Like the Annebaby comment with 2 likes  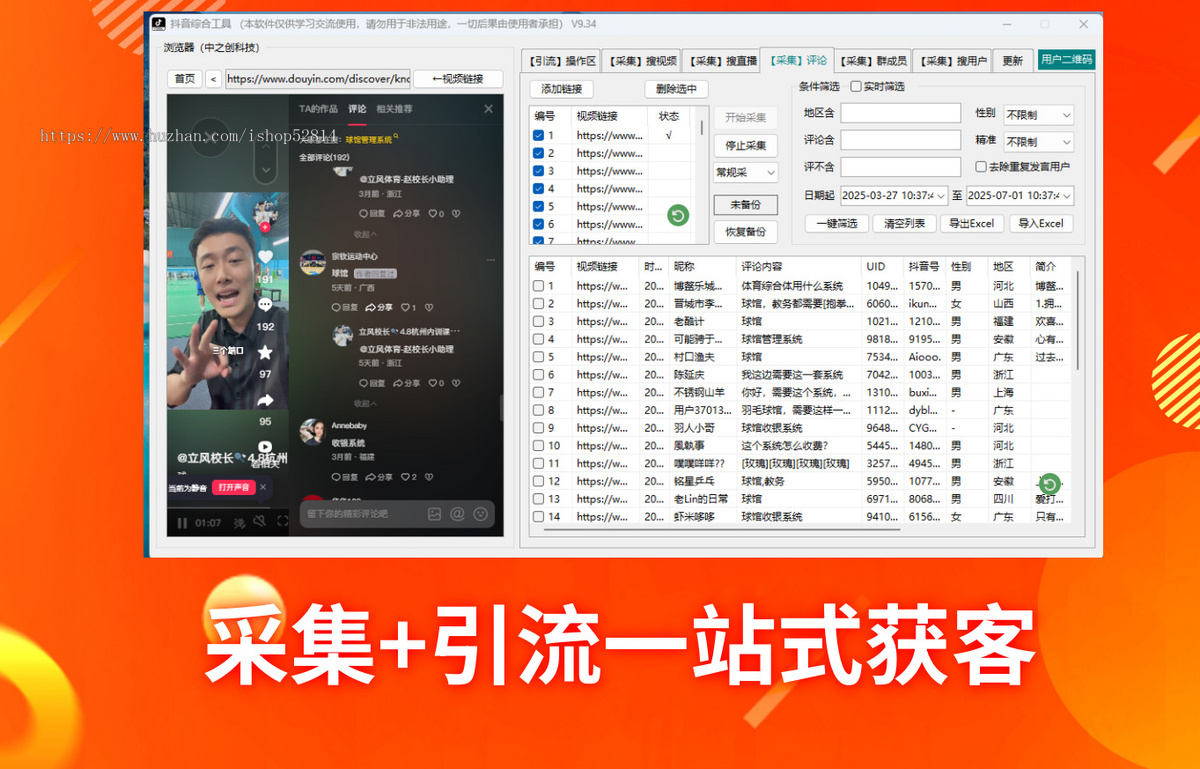(x=407, y=477)
